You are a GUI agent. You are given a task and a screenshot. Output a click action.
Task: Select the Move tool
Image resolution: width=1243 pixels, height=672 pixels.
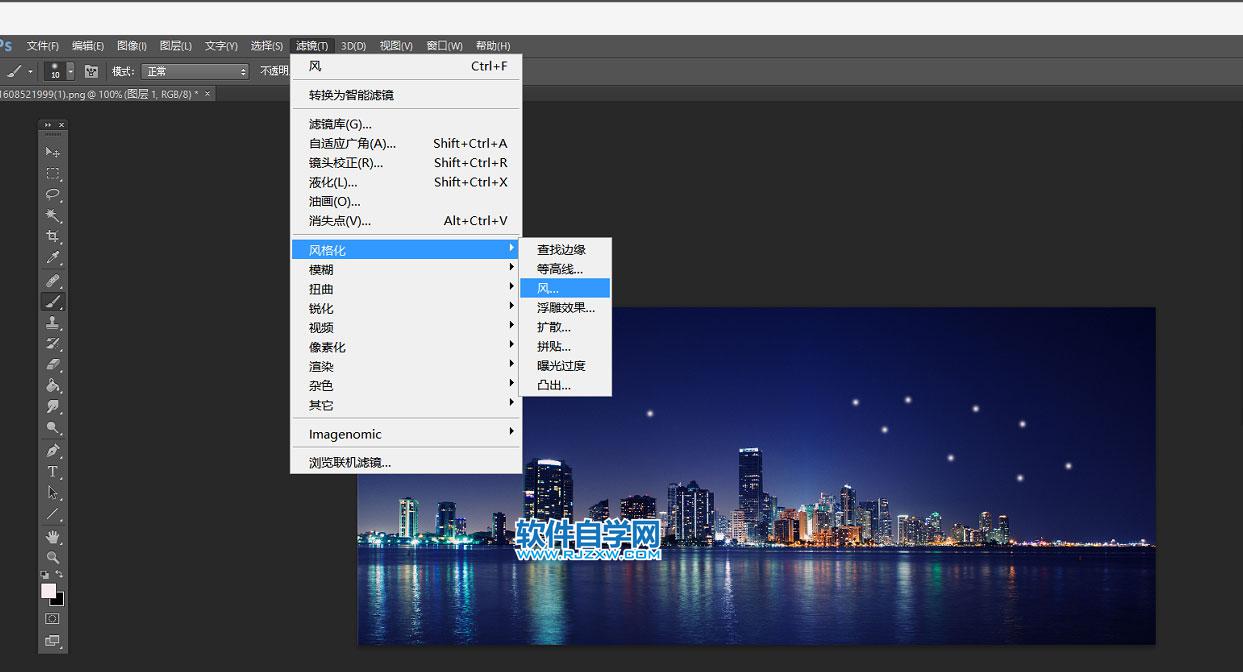[x=52, y=153]
